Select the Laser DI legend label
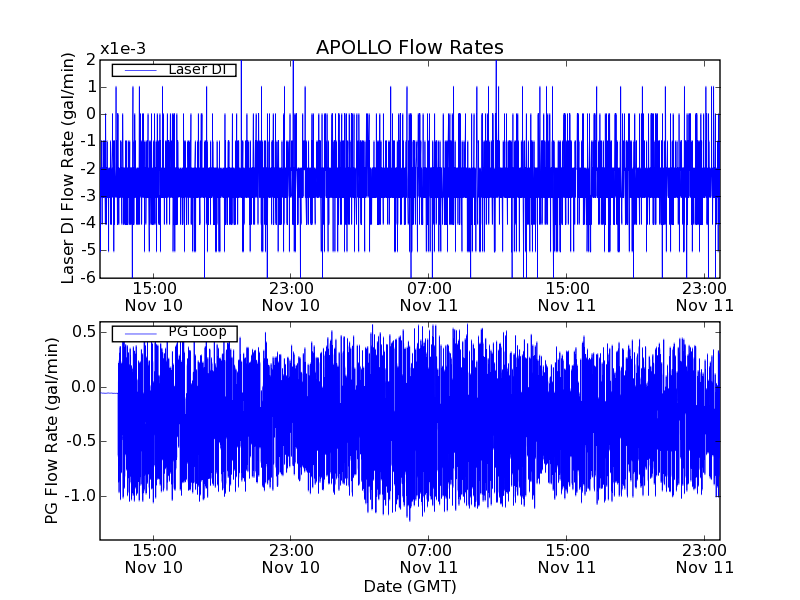This screenshot has width=800, height=600. pos(197,69)
